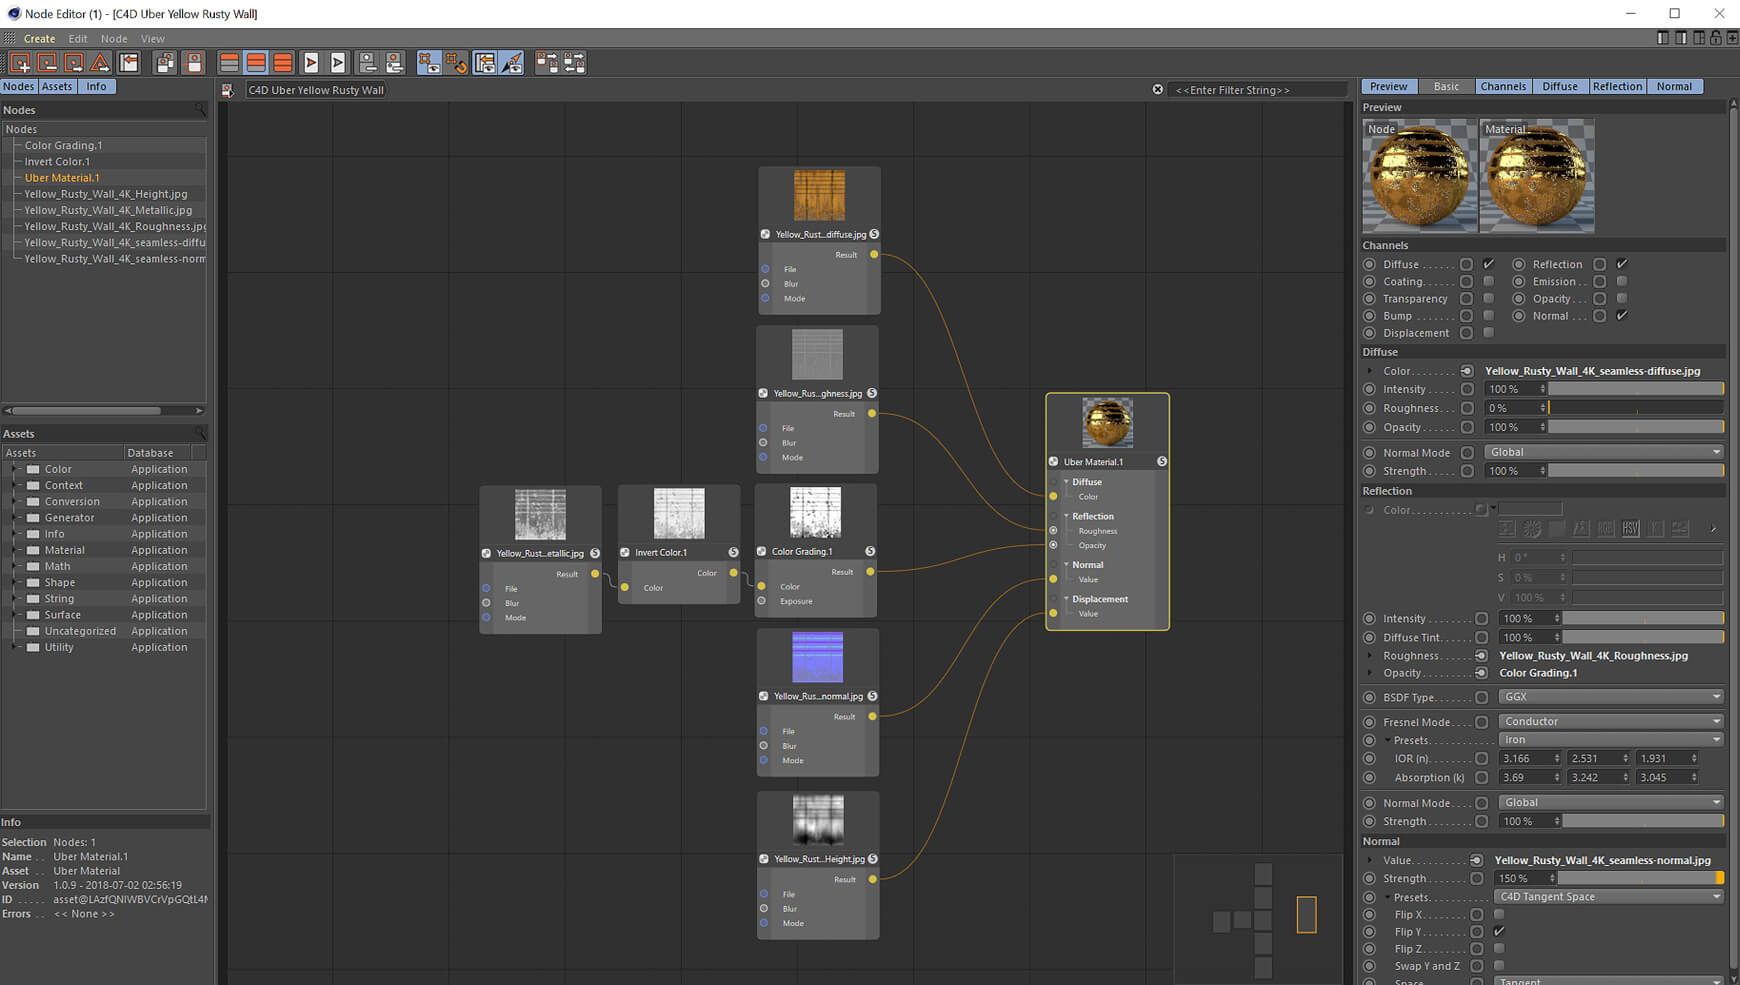Screen dimensions: 1740x985
Task: Adjust the Diffuse Roughness 0% slider
Action: 1636,408
